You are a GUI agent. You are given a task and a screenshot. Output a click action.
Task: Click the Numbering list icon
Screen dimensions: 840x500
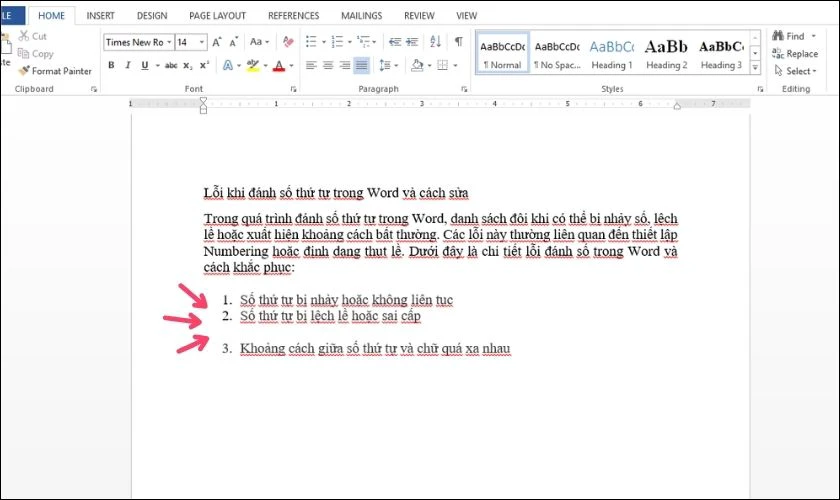tap(337, 42)
